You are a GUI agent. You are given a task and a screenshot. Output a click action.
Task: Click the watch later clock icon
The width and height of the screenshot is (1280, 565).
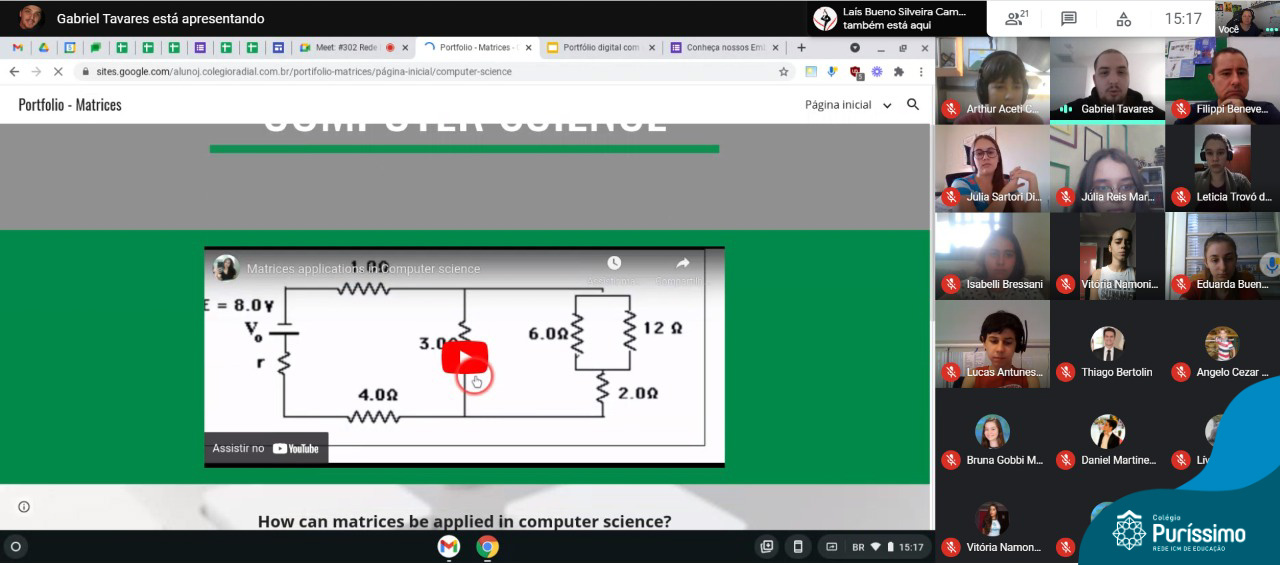coord(614,264)
